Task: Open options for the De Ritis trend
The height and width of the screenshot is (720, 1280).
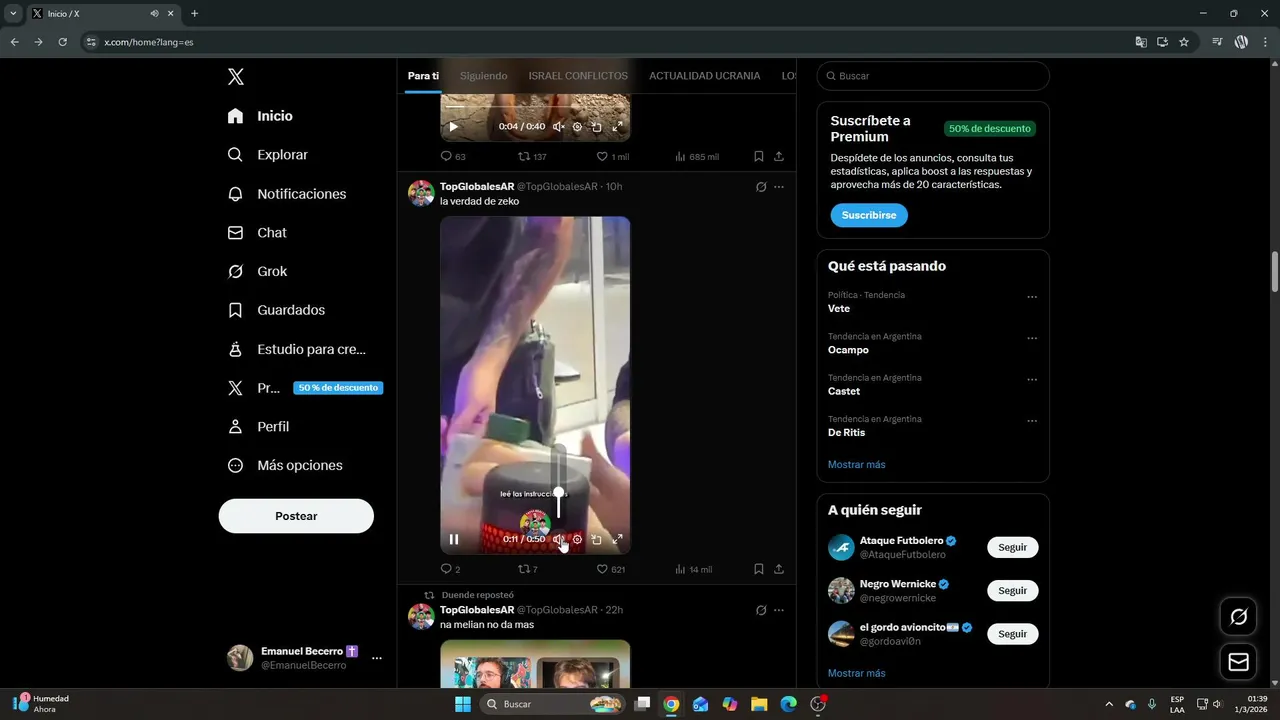Action: tap(1032, 421)
